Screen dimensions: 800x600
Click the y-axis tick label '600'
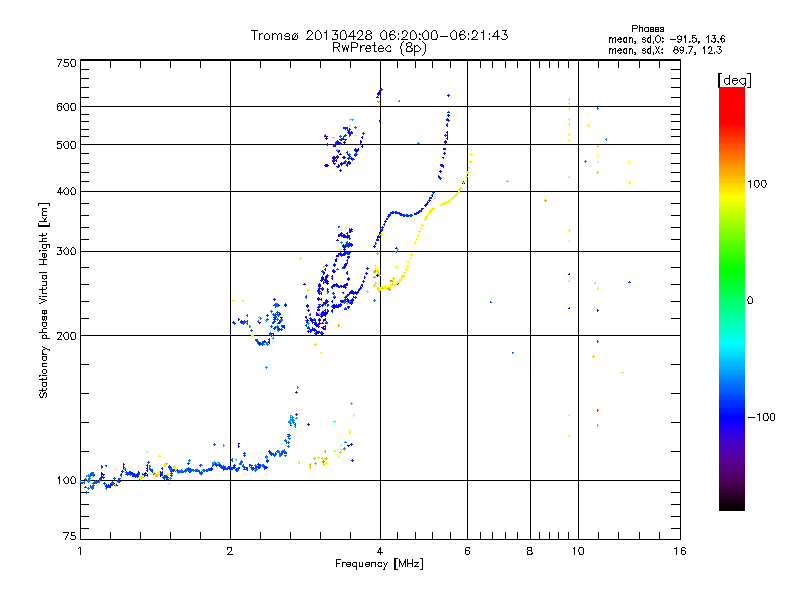66,107
